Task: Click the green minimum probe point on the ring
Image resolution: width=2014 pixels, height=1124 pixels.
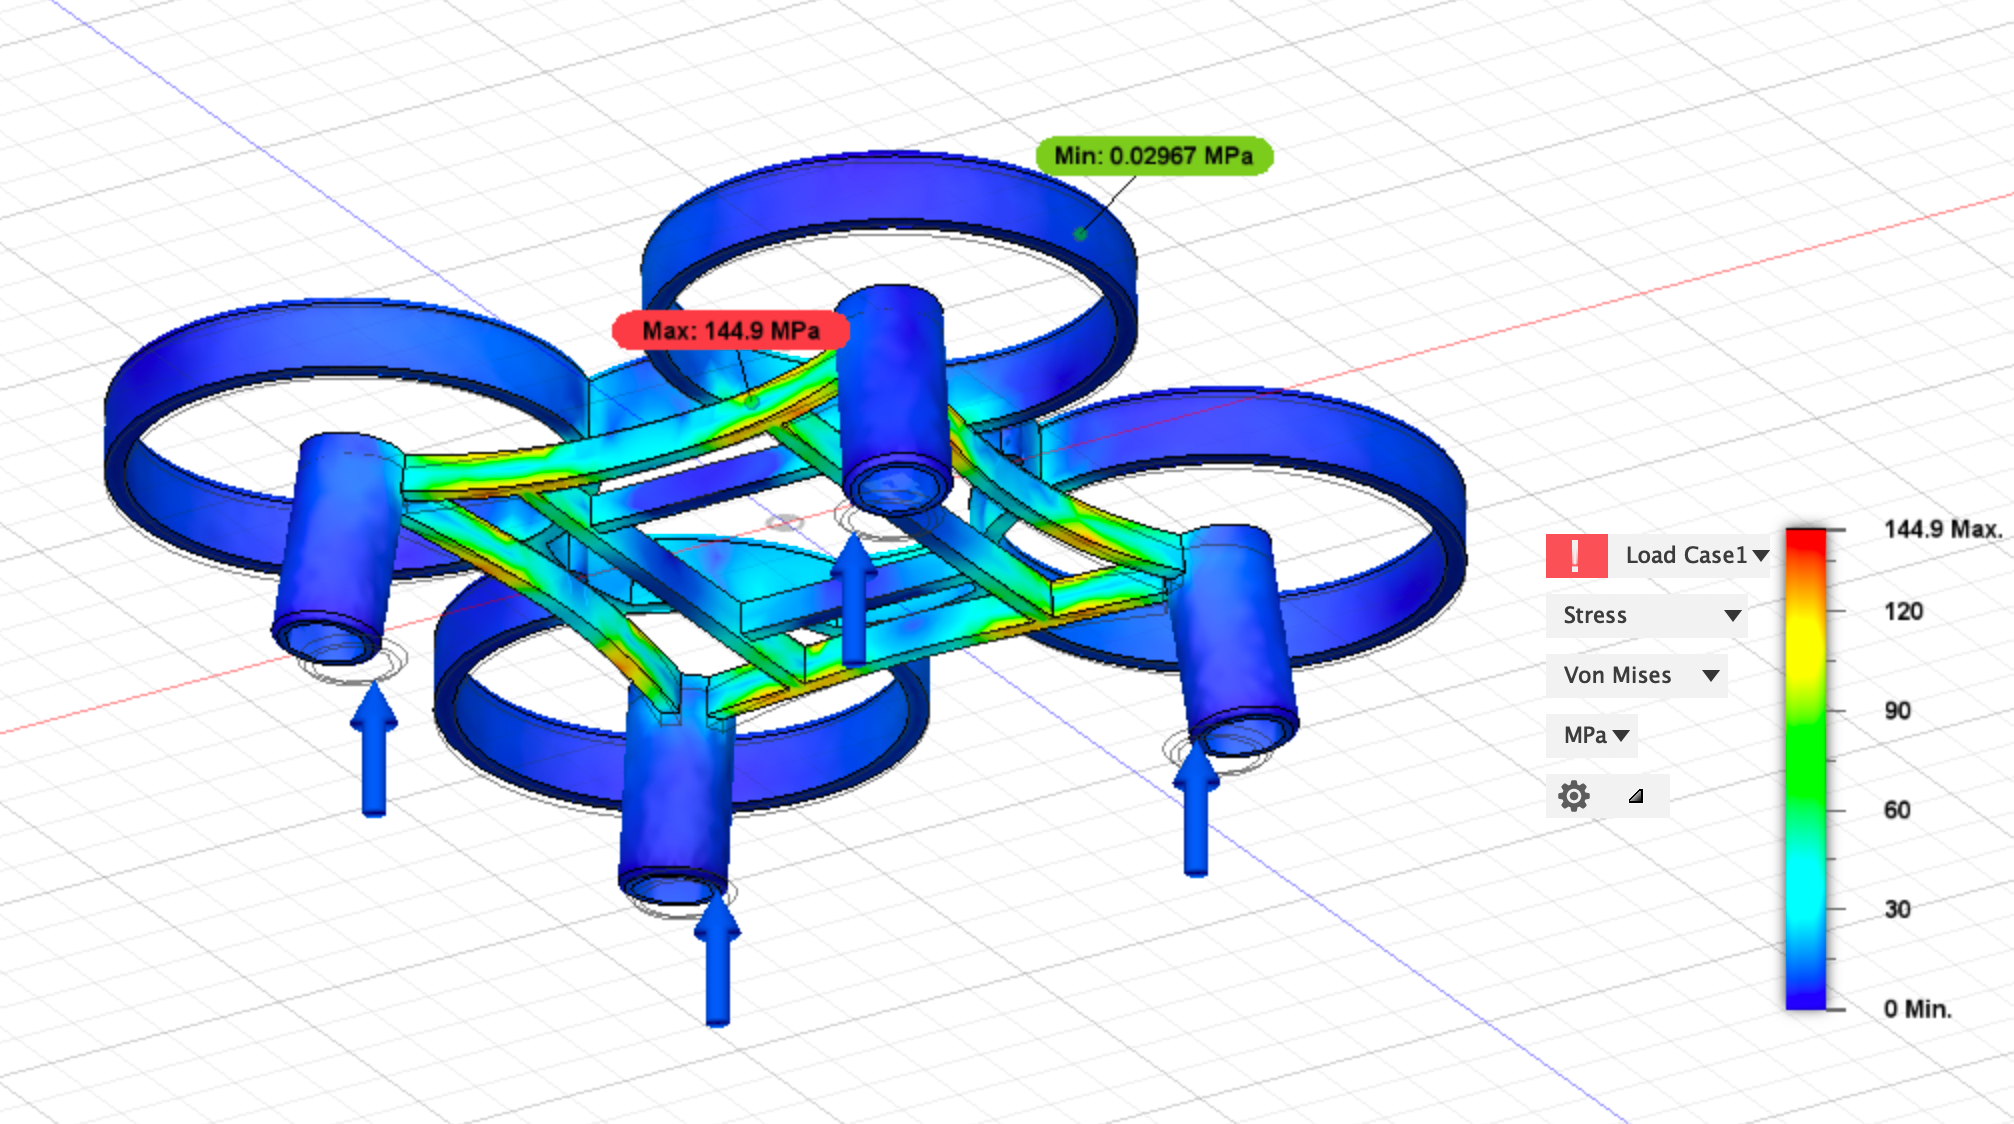Action: pos(1082,232)
